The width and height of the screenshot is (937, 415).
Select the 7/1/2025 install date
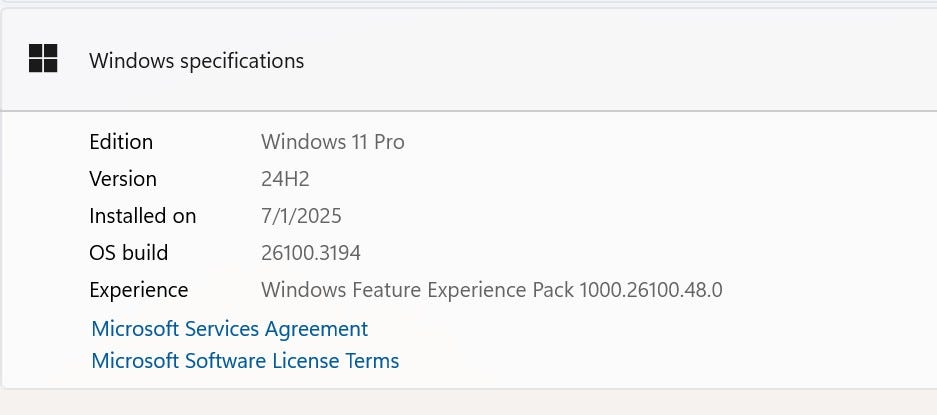click(301, 216)
